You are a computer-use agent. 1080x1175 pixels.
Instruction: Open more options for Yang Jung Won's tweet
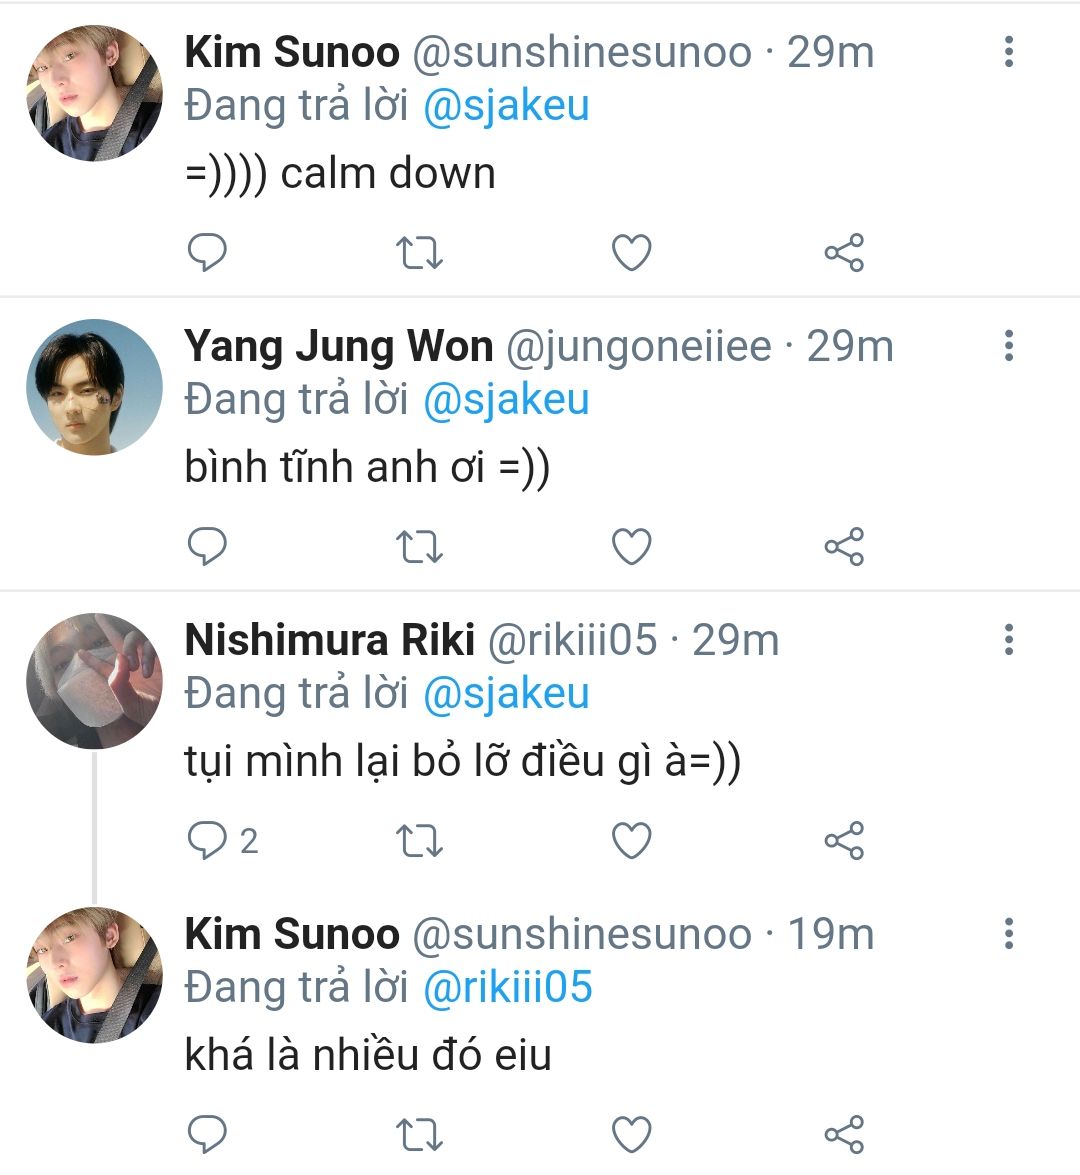coord(1009,346)
